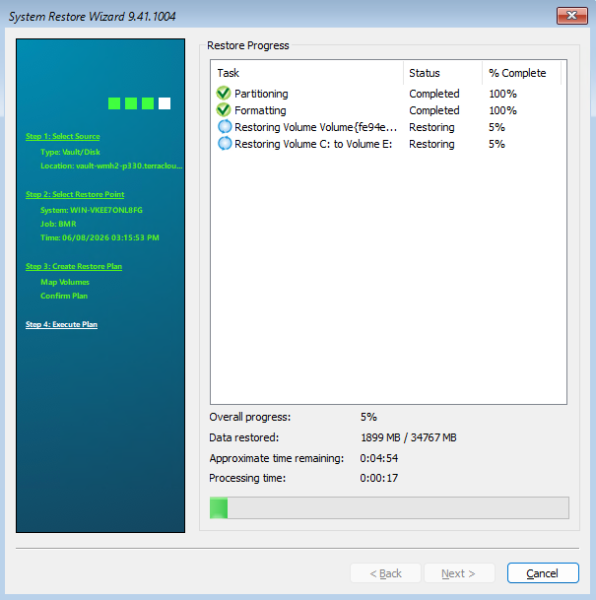Click the % Complete column header
The height and width of the screenshot is (600, 596).
pyautogui.click(x=522, y=73)
